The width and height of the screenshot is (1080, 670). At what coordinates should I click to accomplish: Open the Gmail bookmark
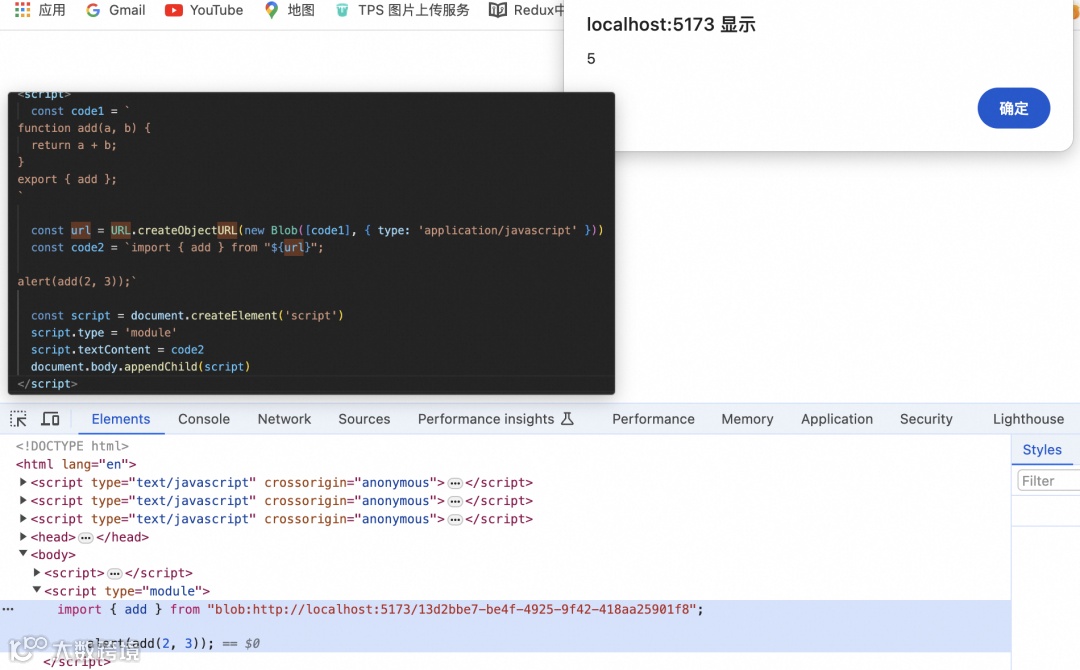(115, 10)
